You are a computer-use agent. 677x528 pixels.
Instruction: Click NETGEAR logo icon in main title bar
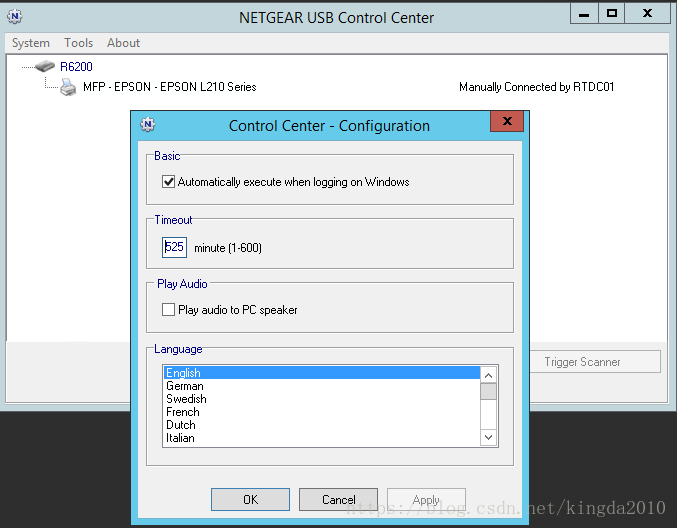[15, 16]
